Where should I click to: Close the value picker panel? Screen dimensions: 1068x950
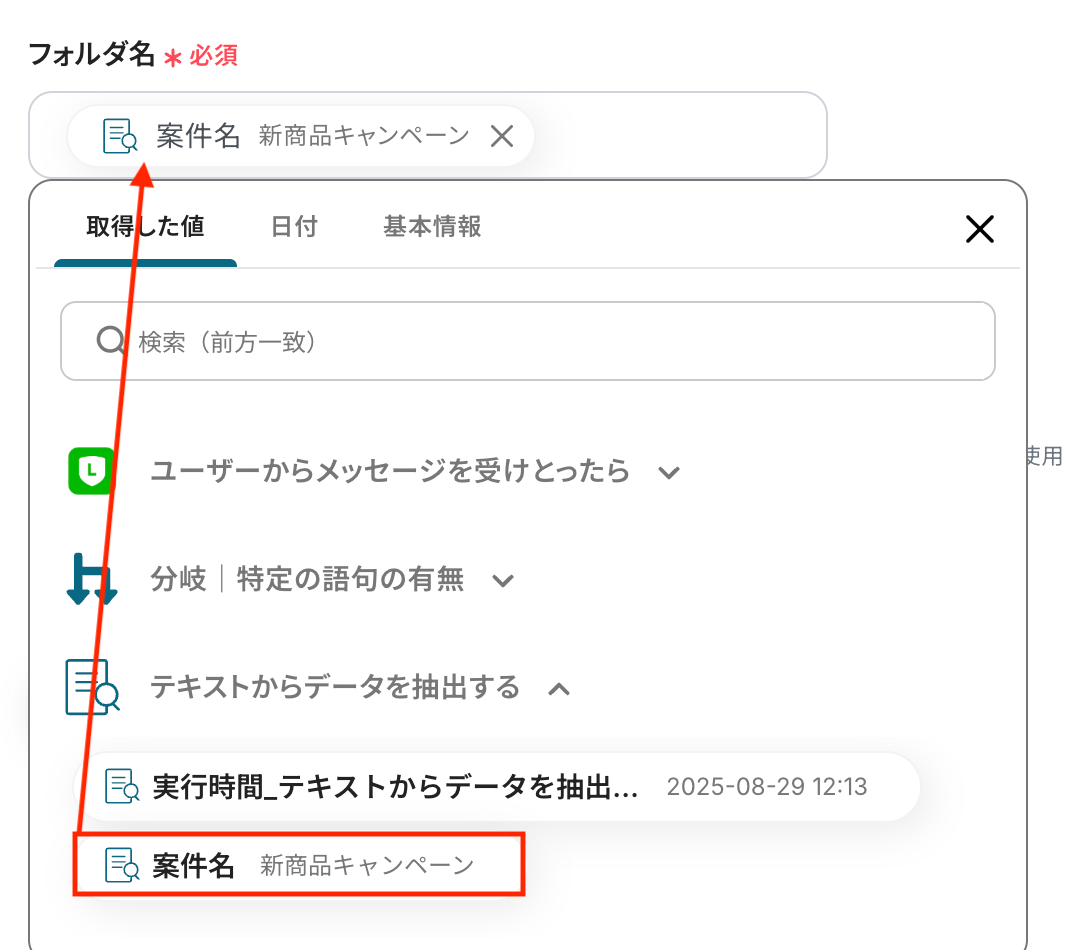(979, 229)
